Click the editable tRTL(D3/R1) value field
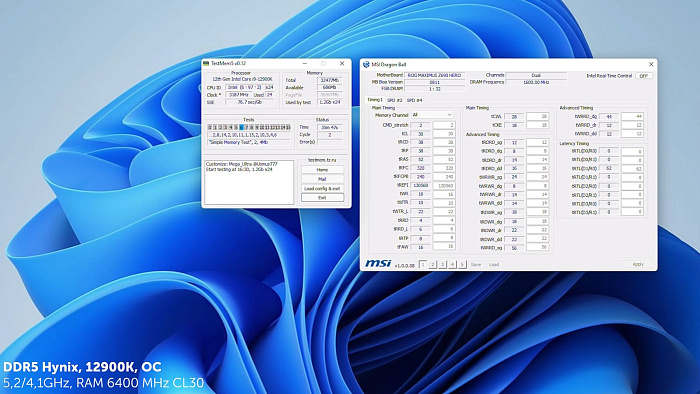 click(x=632, y=212)
